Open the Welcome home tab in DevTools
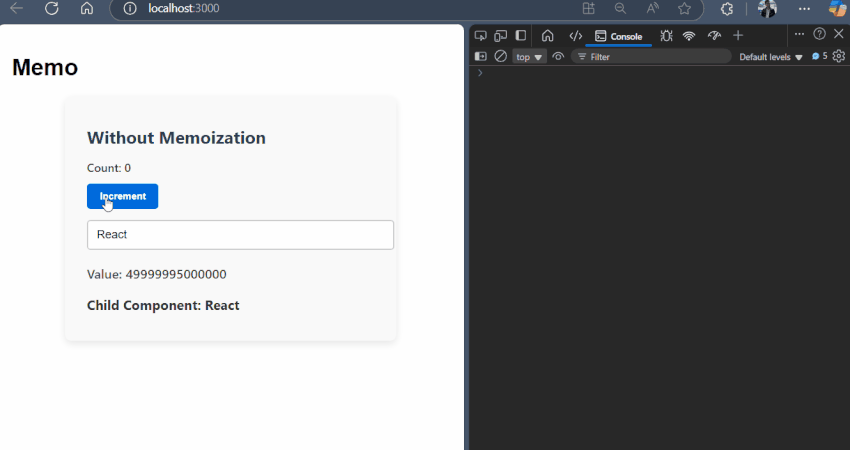Viewport: 850px width, 450px height. tap(547, 36)
